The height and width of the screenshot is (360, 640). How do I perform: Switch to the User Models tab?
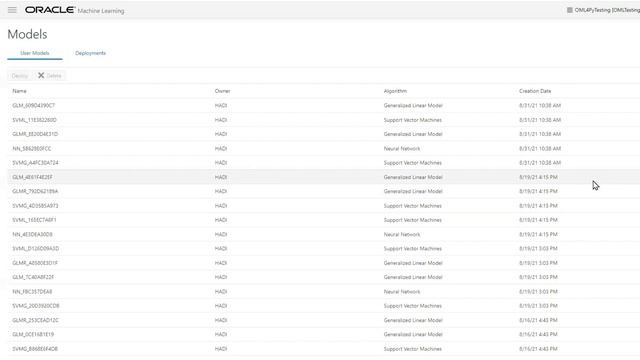[35, 53]
